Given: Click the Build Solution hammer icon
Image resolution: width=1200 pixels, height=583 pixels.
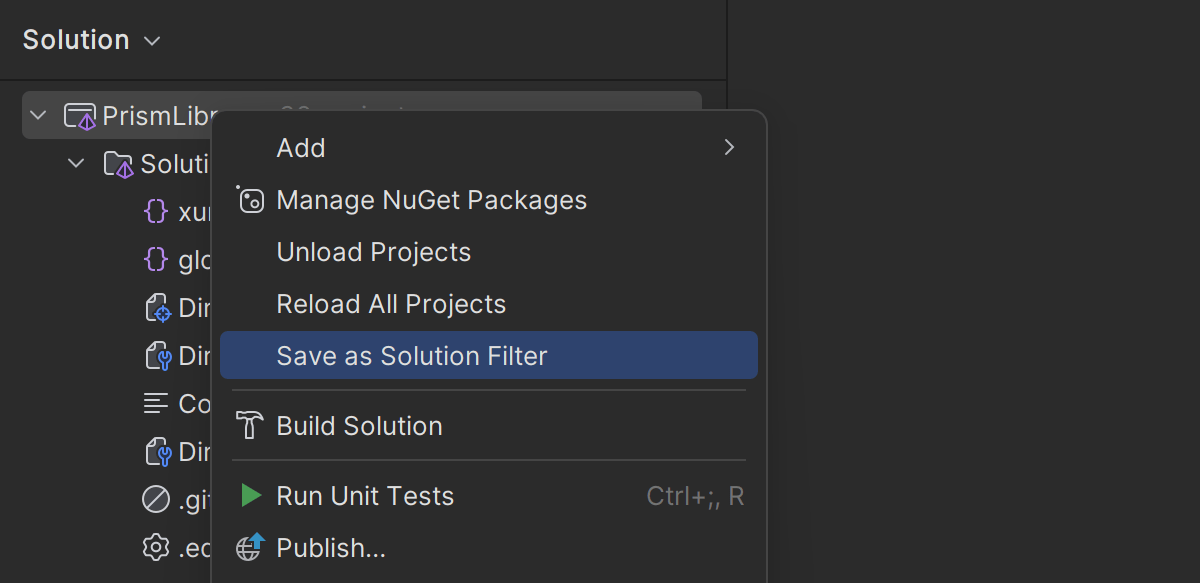Looking at the screenshot, I should (x=249, y=426).
